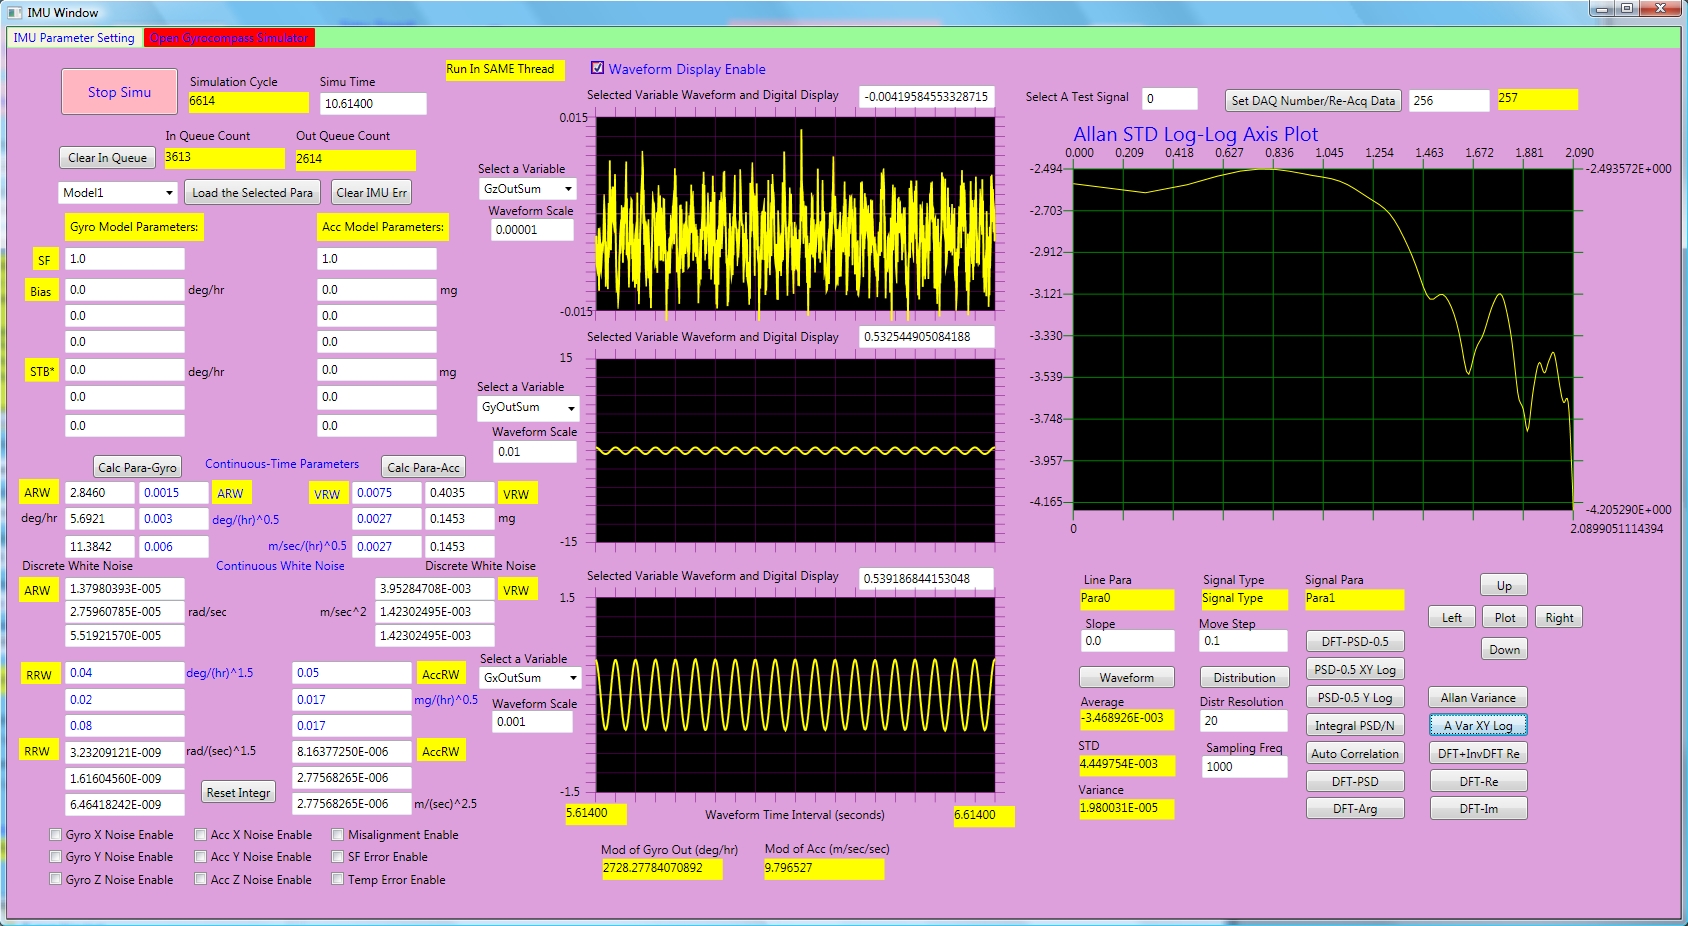The width and height of the screenshot is (1688, 926).
Task: Click the Allan STD log-log plot area
Action: tap(1322, 339)
